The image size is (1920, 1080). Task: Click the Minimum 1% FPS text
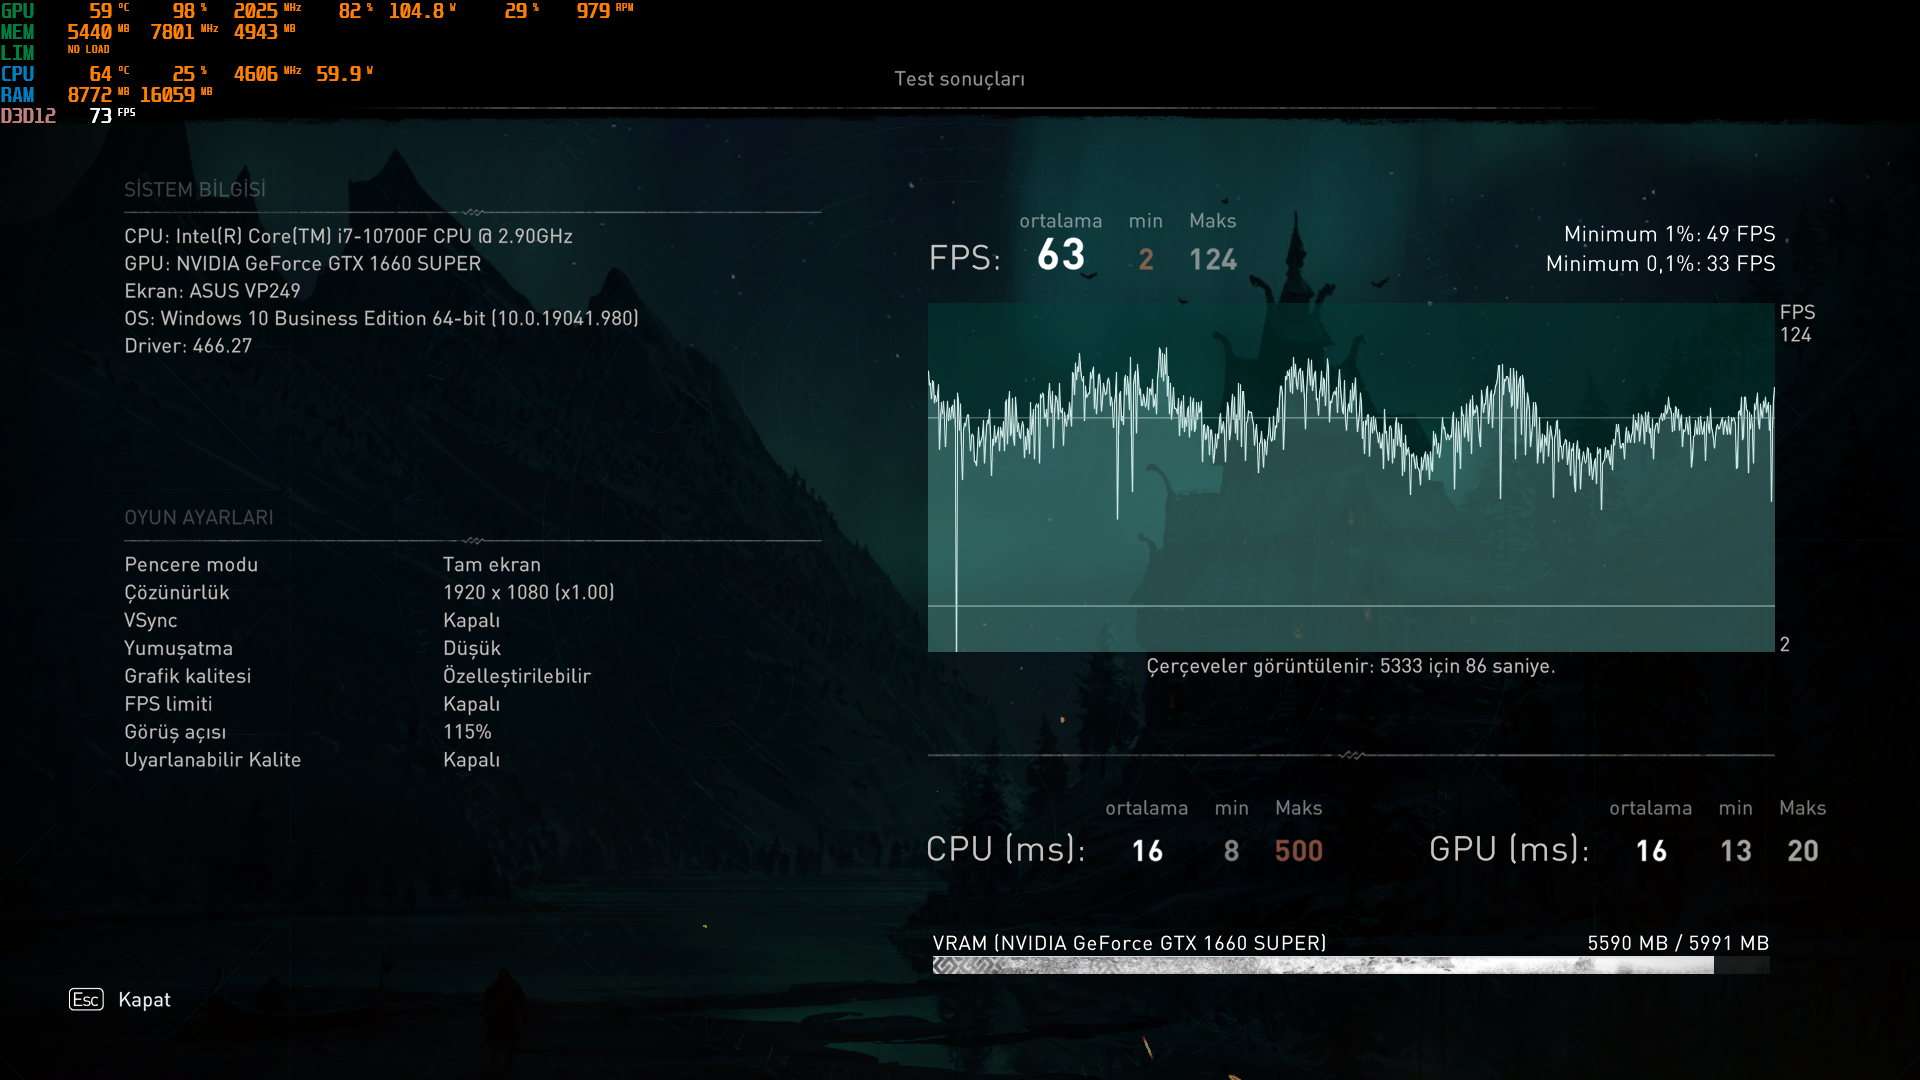pyautogui.click(x=1669, y=234)
